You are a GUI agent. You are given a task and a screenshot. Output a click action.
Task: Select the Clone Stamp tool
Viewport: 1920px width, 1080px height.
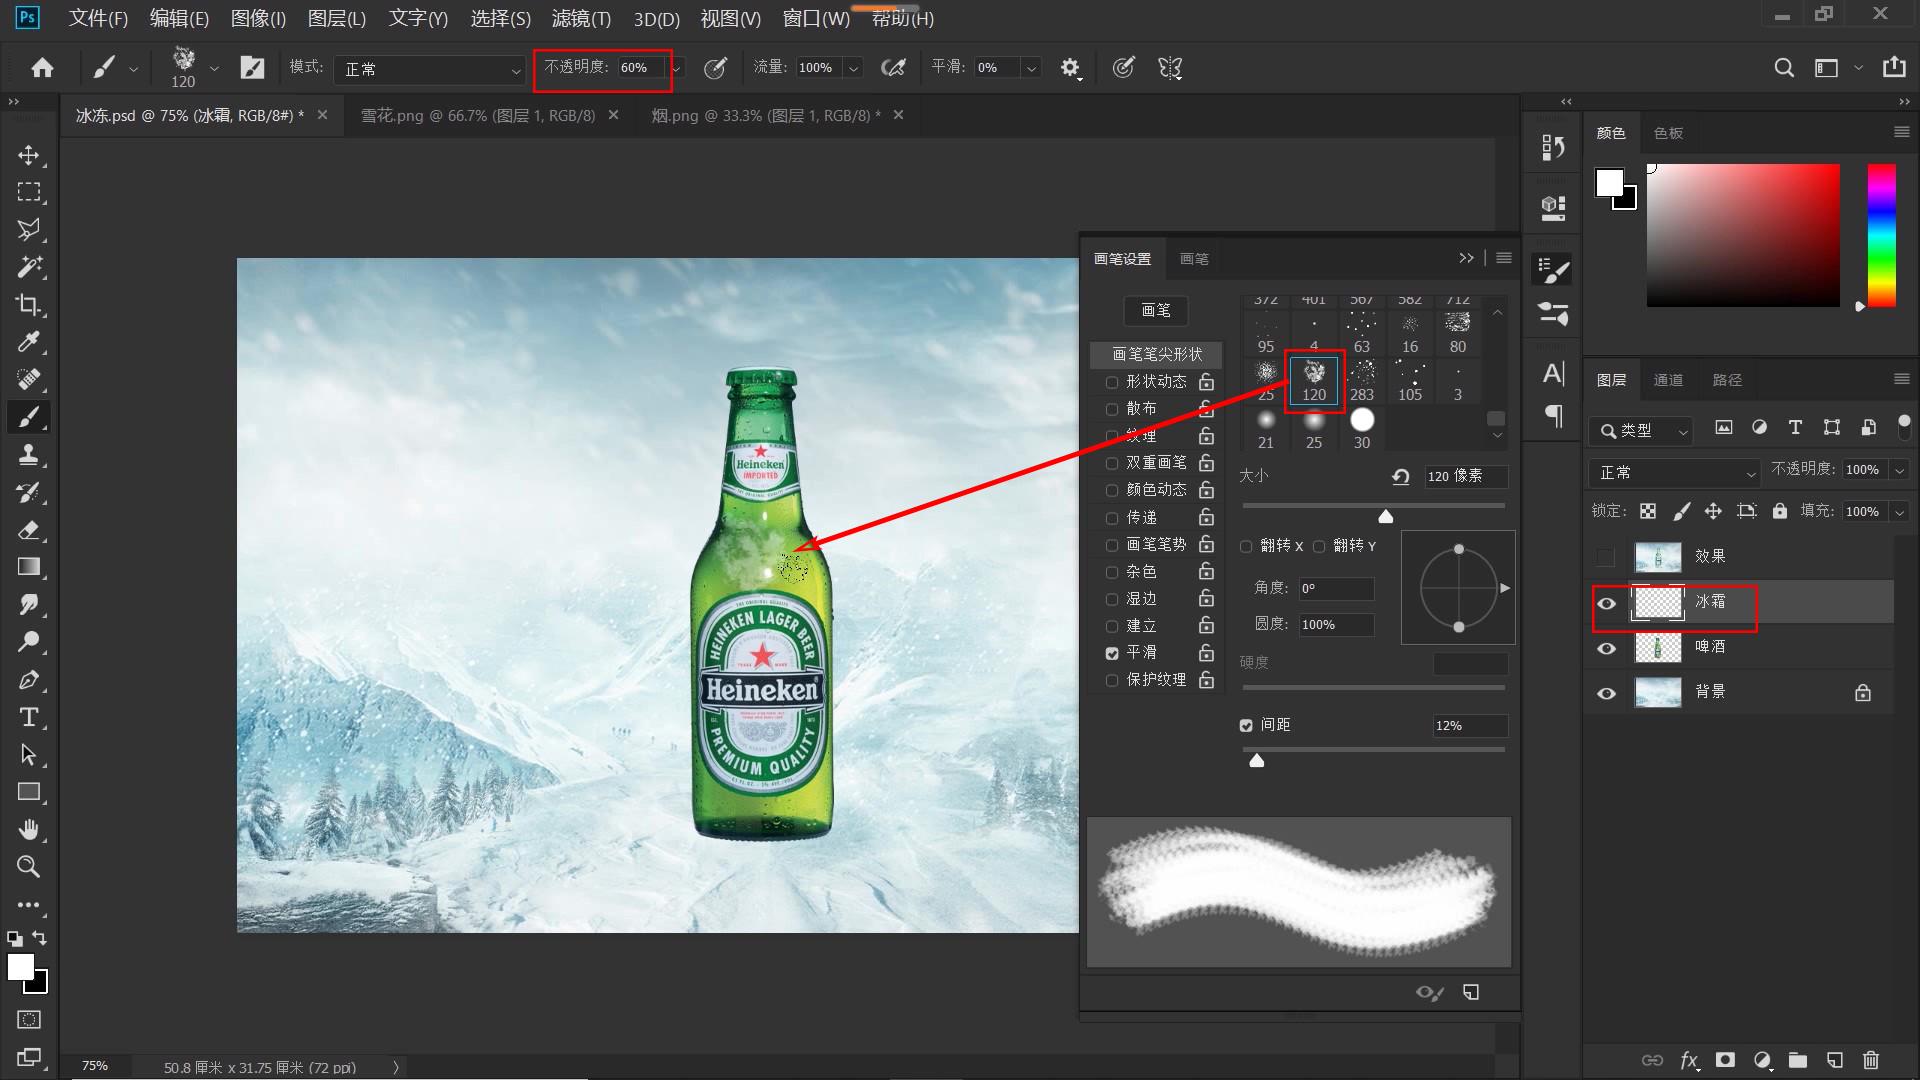pyautogui.click(x=29, y=454)
